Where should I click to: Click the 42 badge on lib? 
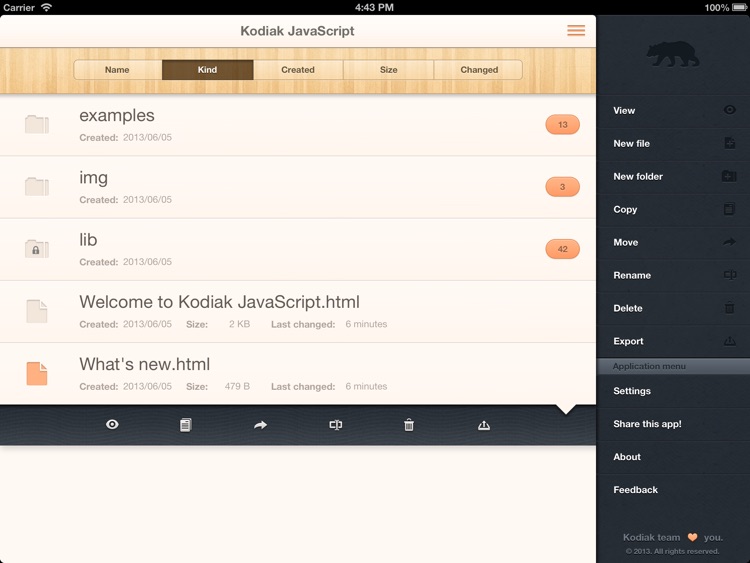[562, 249]
